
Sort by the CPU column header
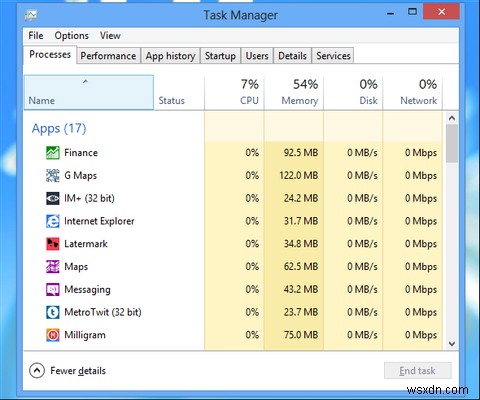tap(234, 93)
